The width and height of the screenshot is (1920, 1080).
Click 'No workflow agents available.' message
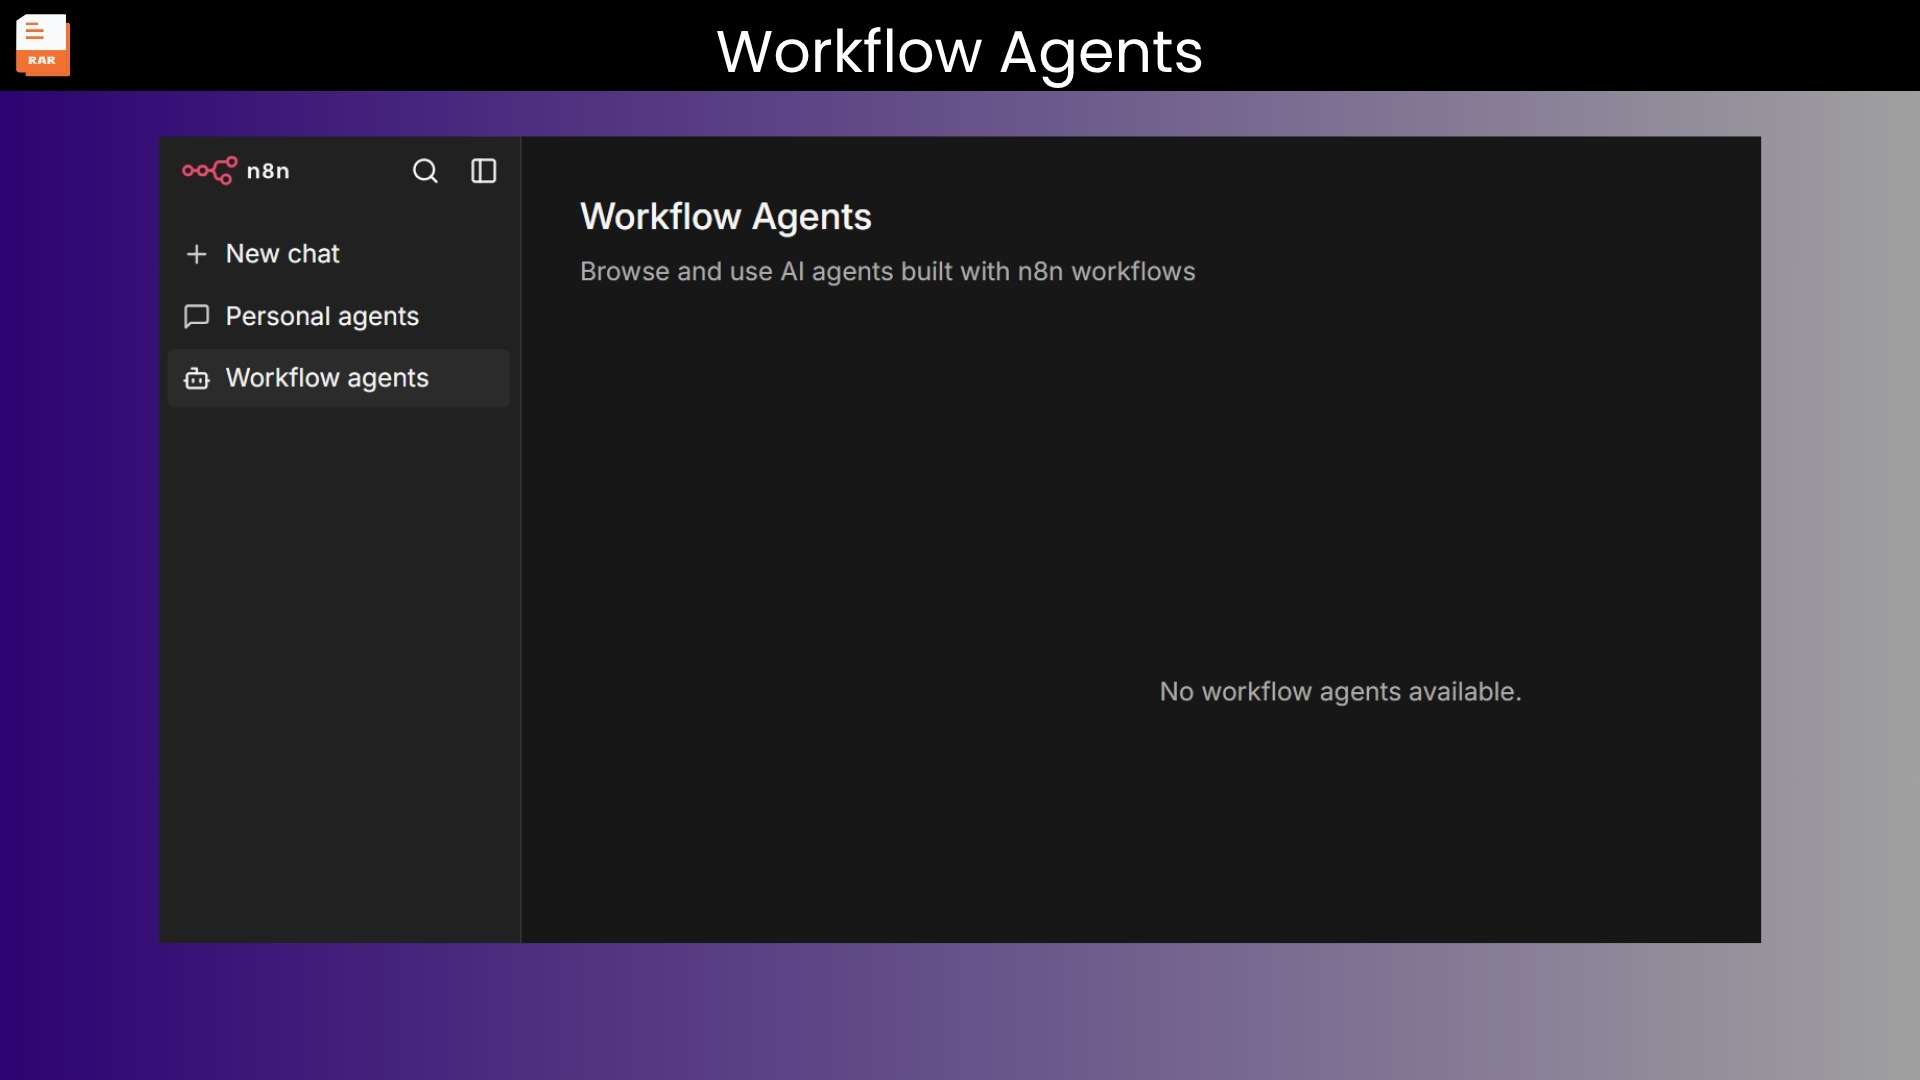click(x=1341, y=692)
